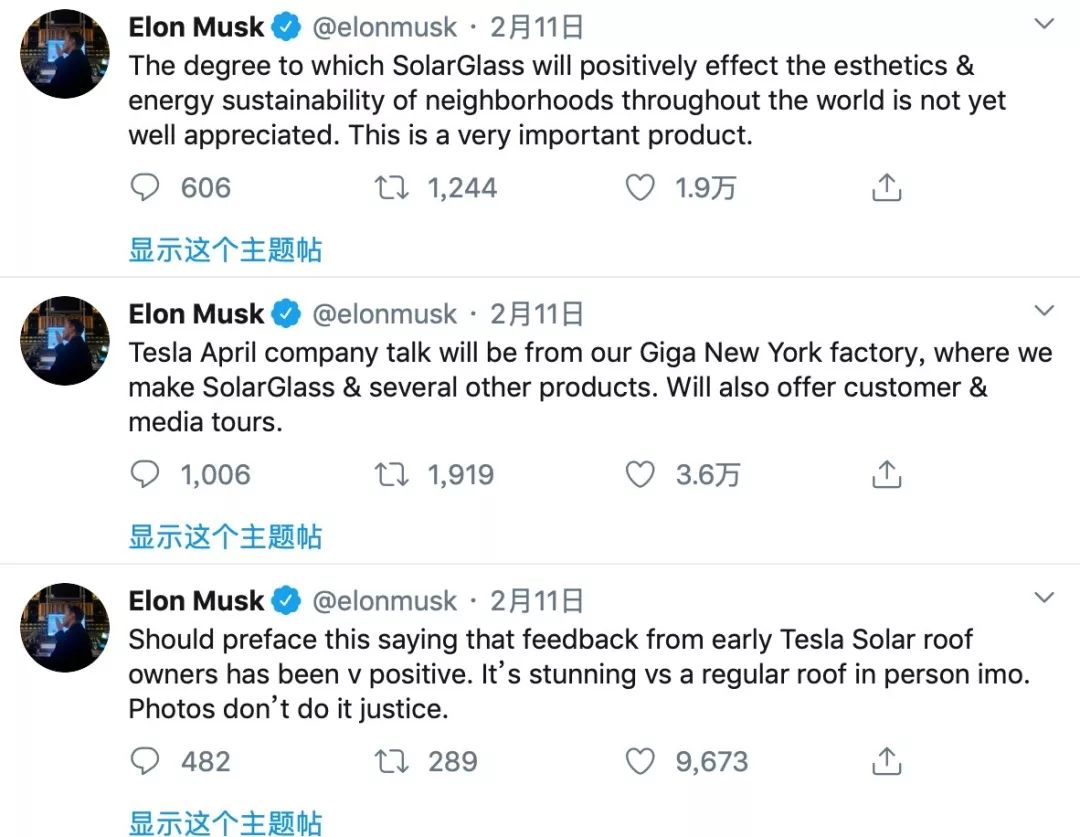
Task: Open dropdown chevron on Solar roof feedback tweet
Action: (x=1044, y=598)
